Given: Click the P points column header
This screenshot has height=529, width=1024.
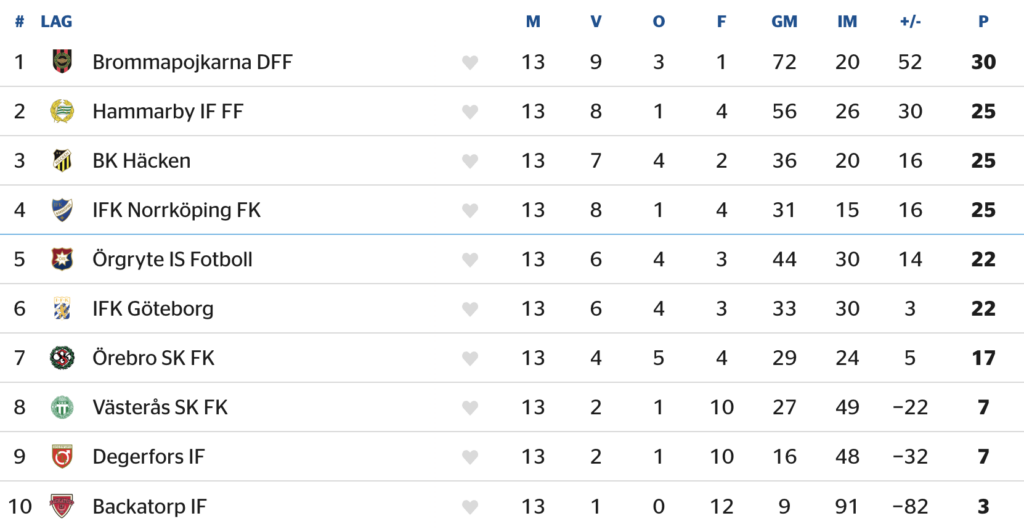Looking at the screenshot, I should [983, 22].
